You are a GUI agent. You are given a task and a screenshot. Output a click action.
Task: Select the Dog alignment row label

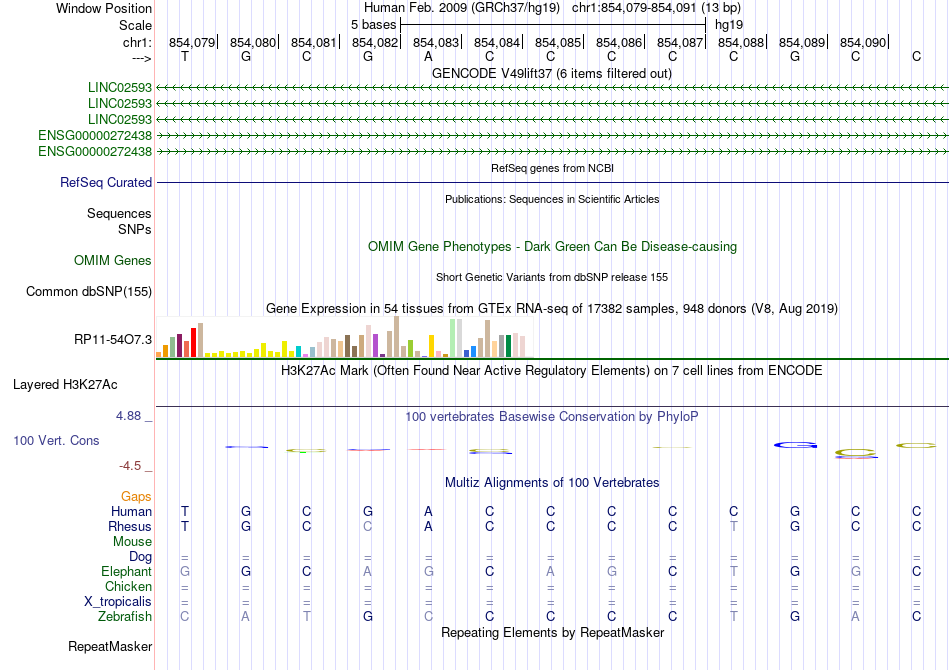[140, 557]
